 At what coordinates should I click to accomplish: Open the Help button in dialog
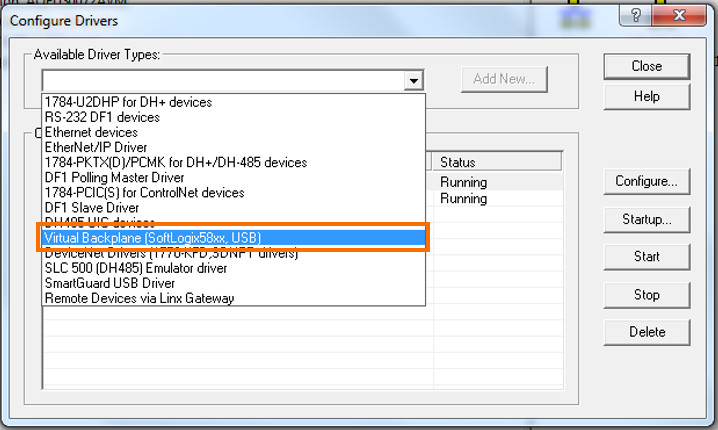click(647, 97)
